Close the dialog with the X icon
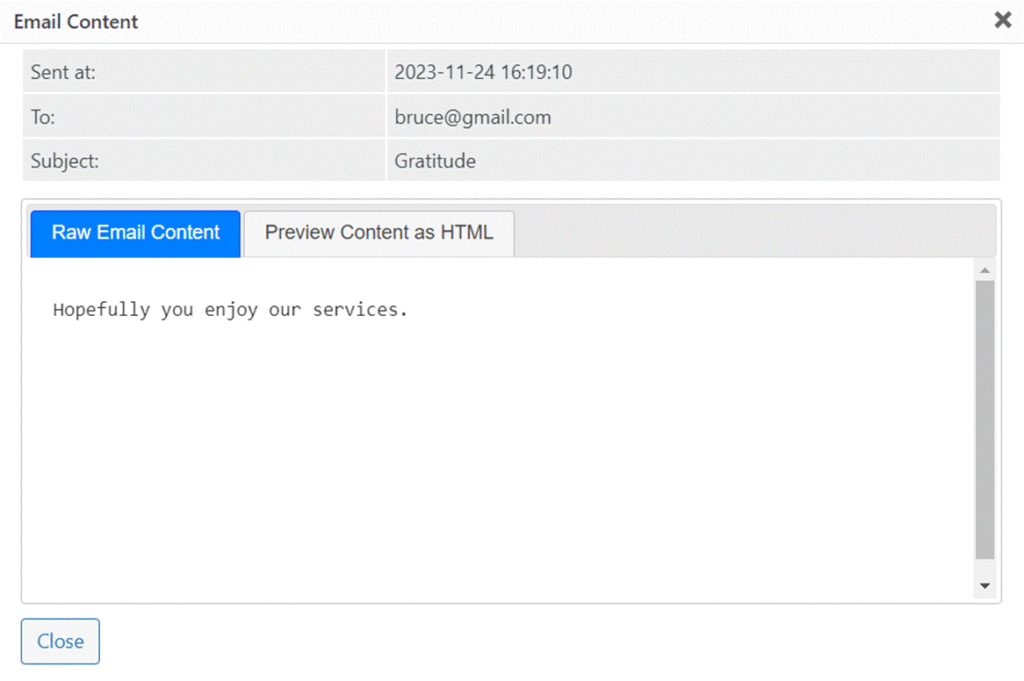Image resolution: width=1024 pixels, height=681 pixels. click(1002, 20)
